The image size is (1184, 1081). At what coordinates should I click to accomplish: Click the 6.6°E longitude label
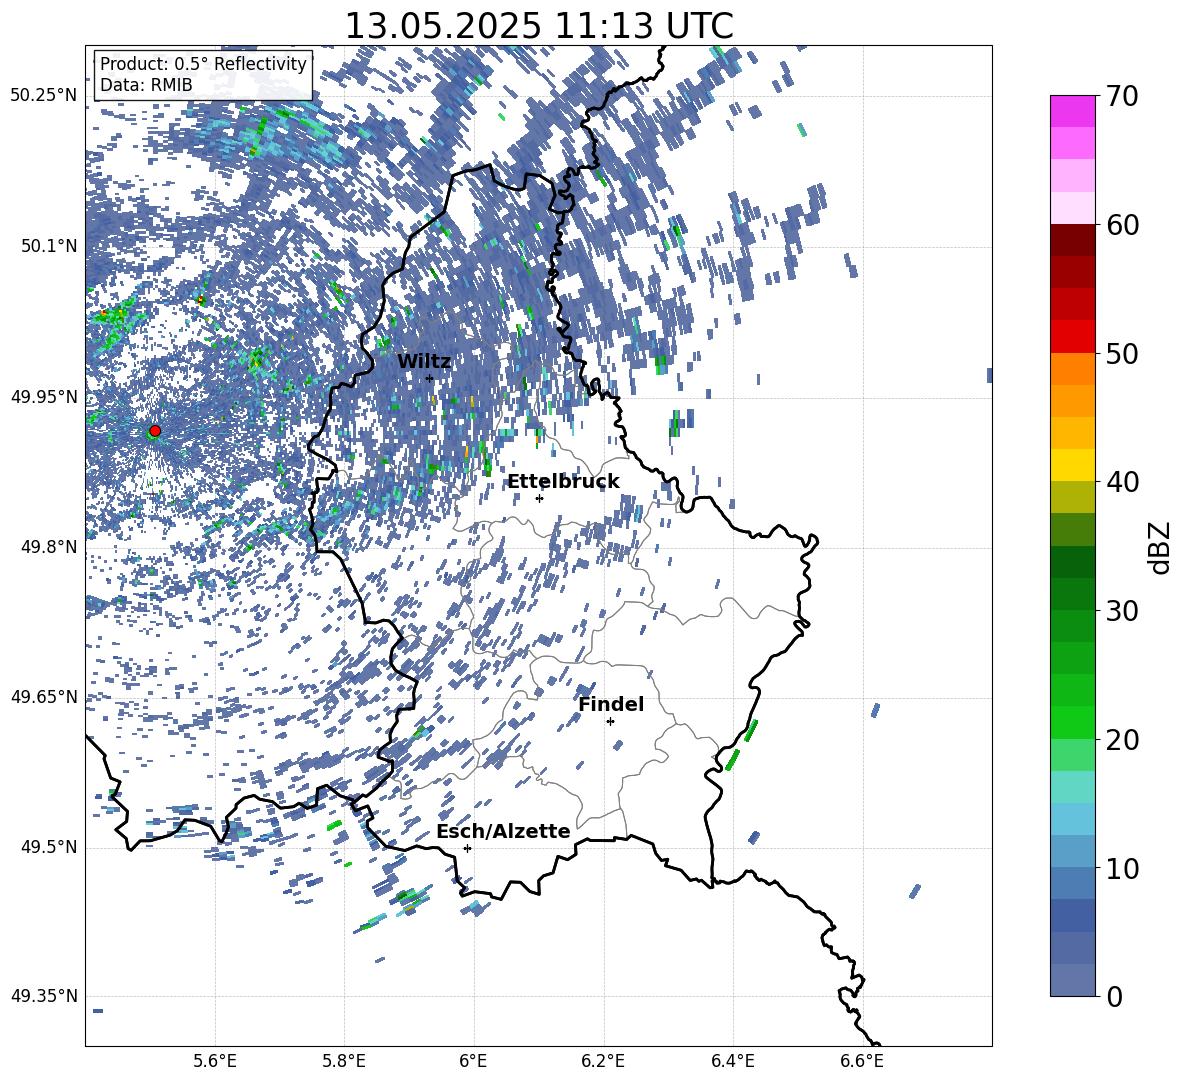click(x=862, y=1061)
